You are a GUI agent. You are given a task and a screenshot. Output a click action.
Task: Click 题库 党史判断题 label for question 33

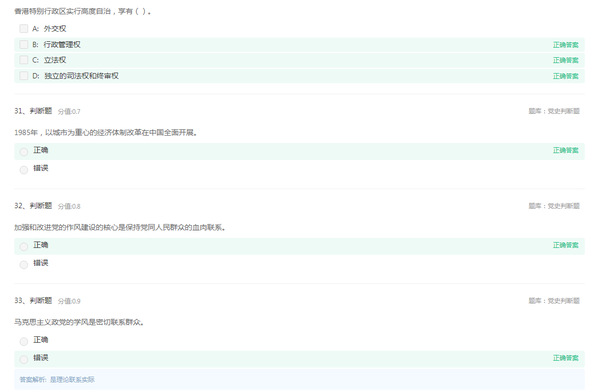click(x=554, y=301)
